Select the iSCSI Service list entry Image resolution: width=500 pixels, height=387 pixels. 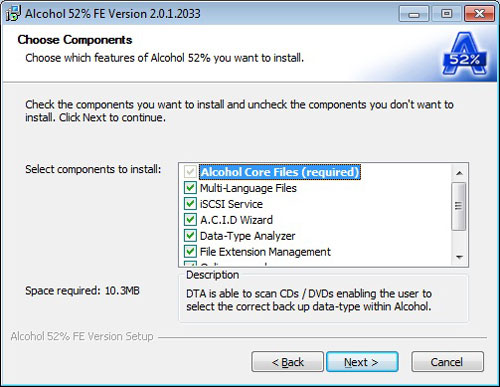point(231,204)
